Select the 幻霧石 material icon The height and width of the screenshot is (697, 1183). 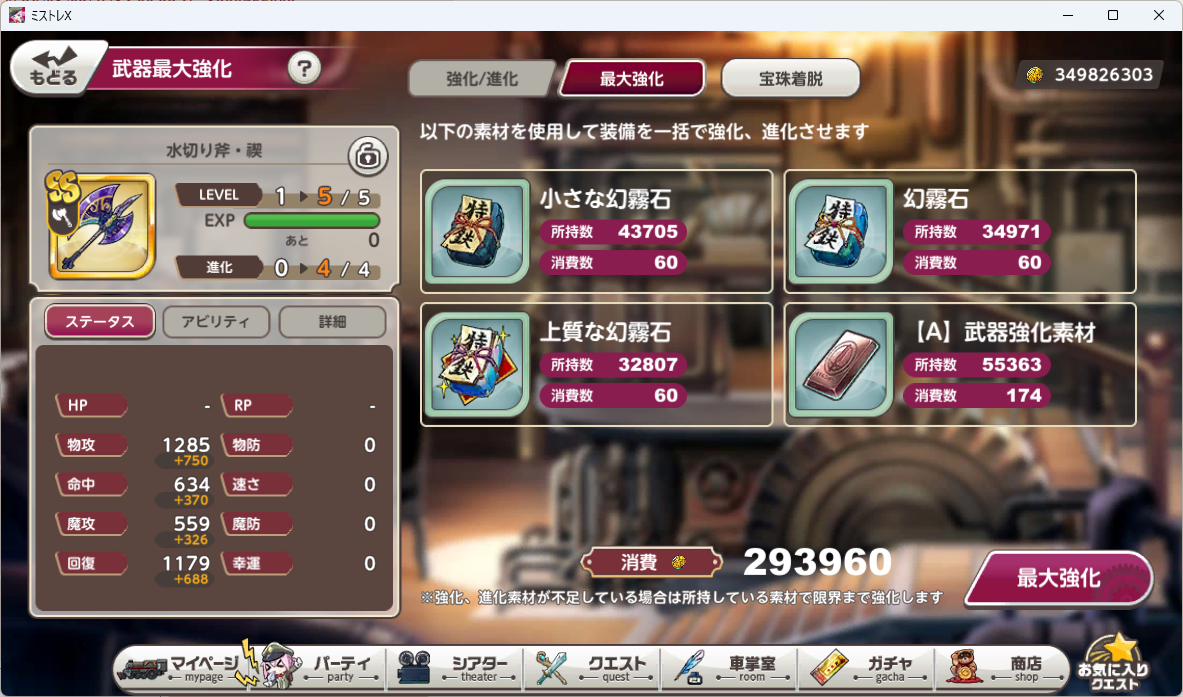[840, 232]
